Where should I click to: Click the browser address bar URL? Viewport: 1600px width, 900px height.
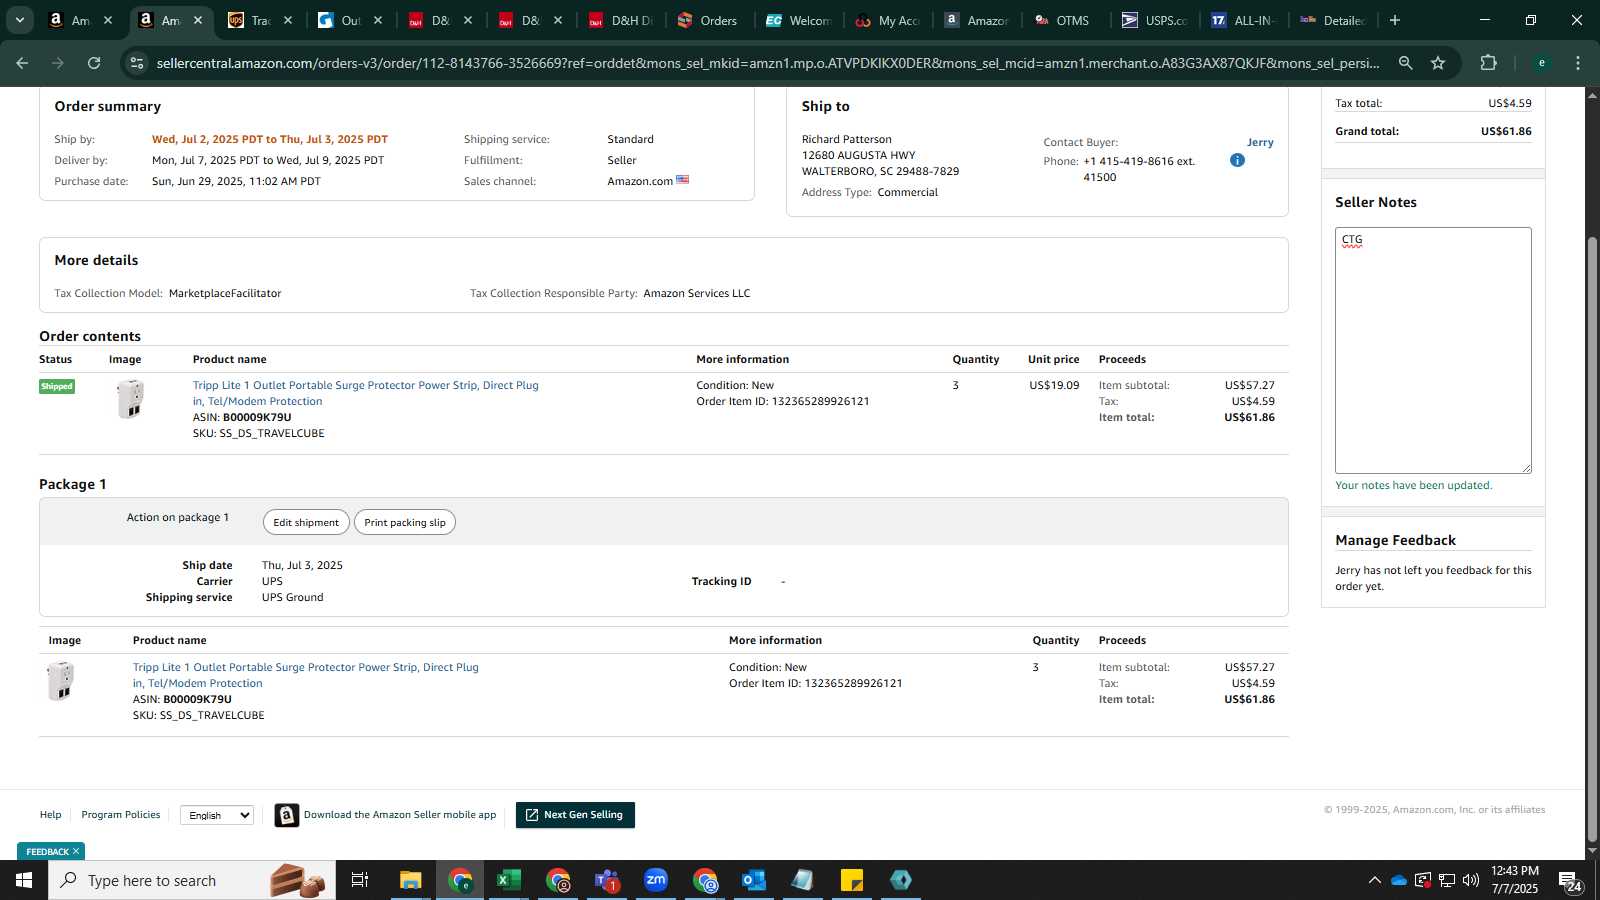coord(767,63)
